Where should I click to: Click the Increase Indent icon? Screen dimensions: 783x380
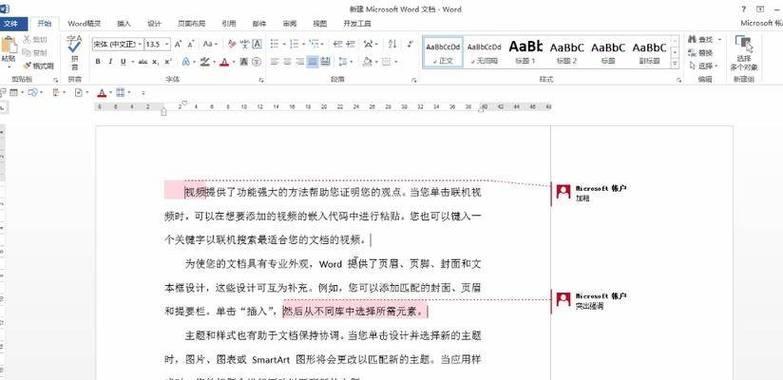click(x=351, y=44)
